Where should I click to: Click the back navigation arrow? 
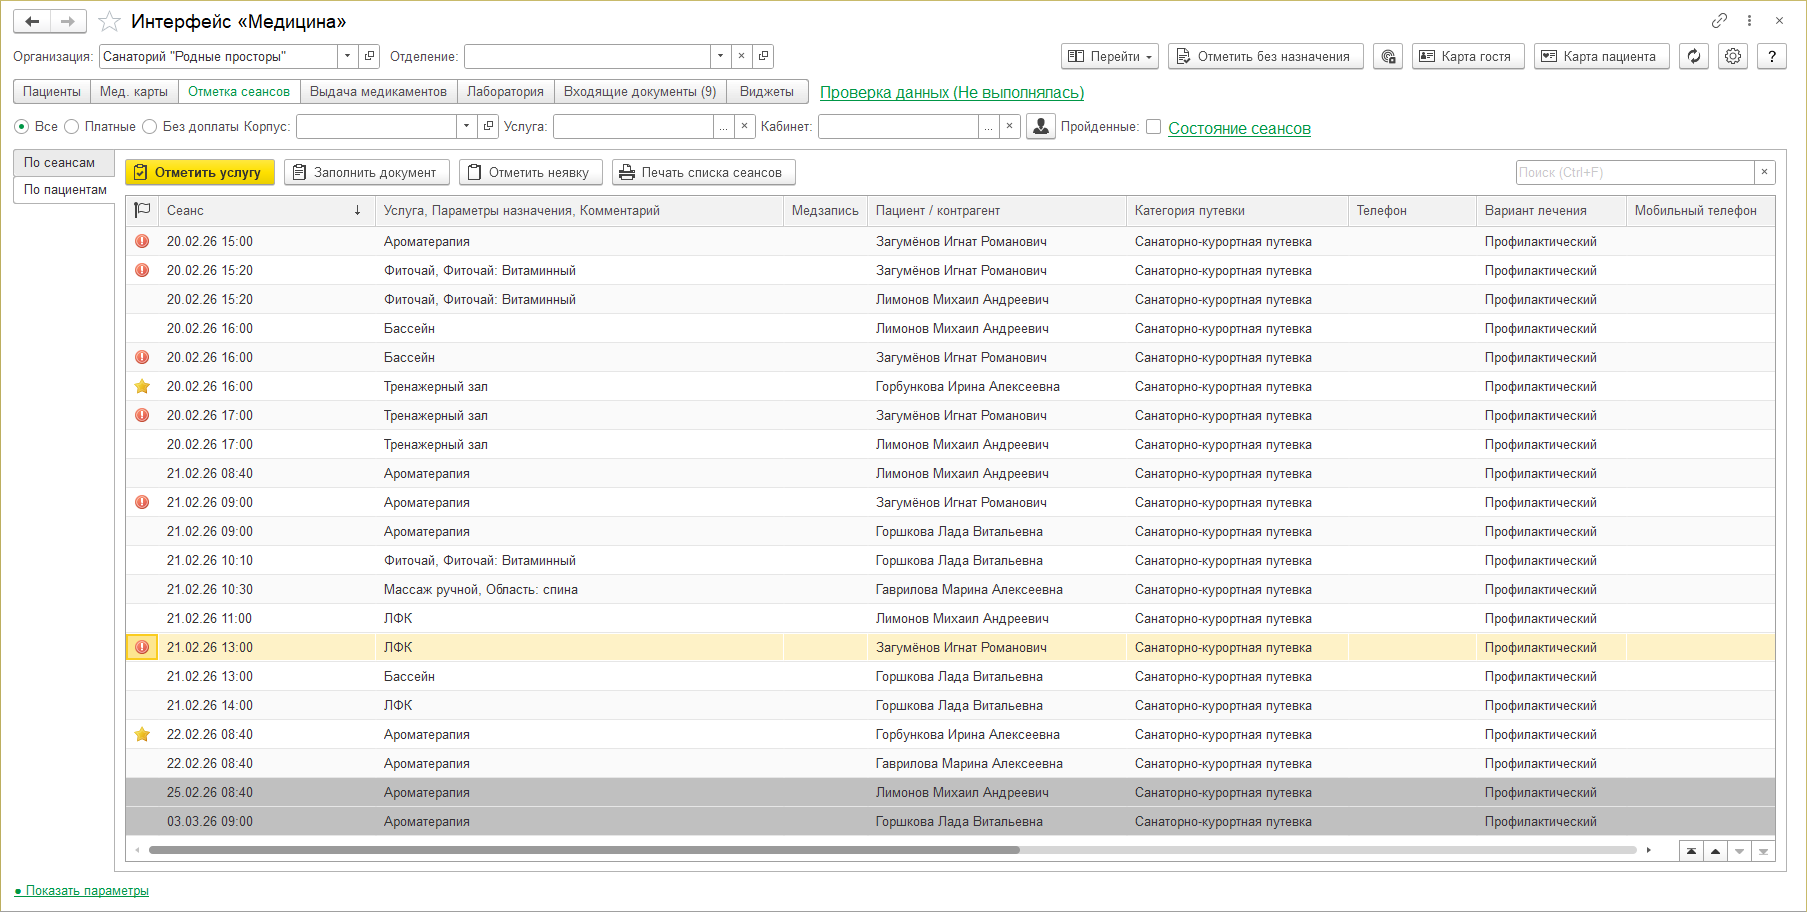point(32,21)
